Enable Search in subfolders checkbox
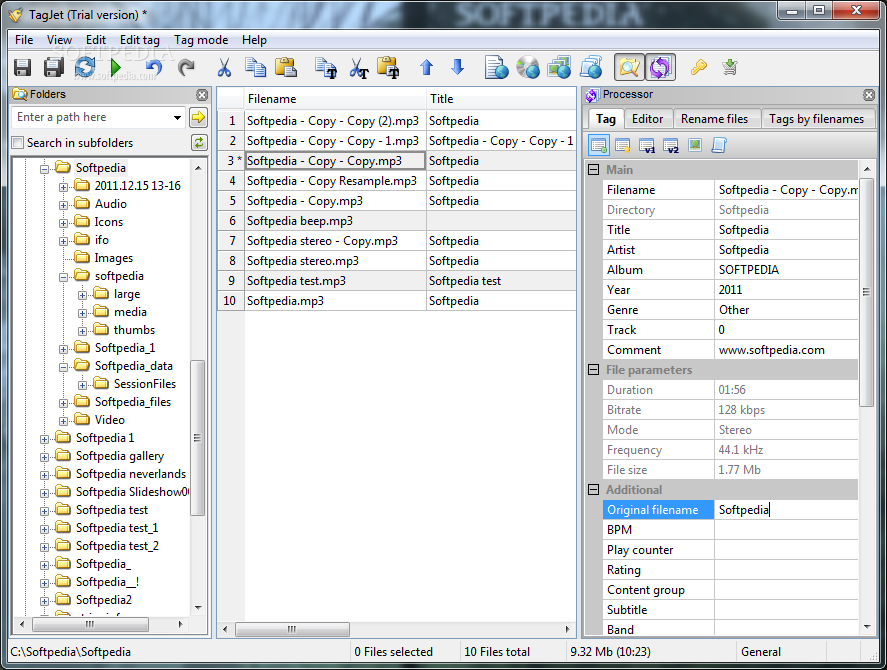Image resolution: width=887 pixels, height=670 pixels. point(19,143)
